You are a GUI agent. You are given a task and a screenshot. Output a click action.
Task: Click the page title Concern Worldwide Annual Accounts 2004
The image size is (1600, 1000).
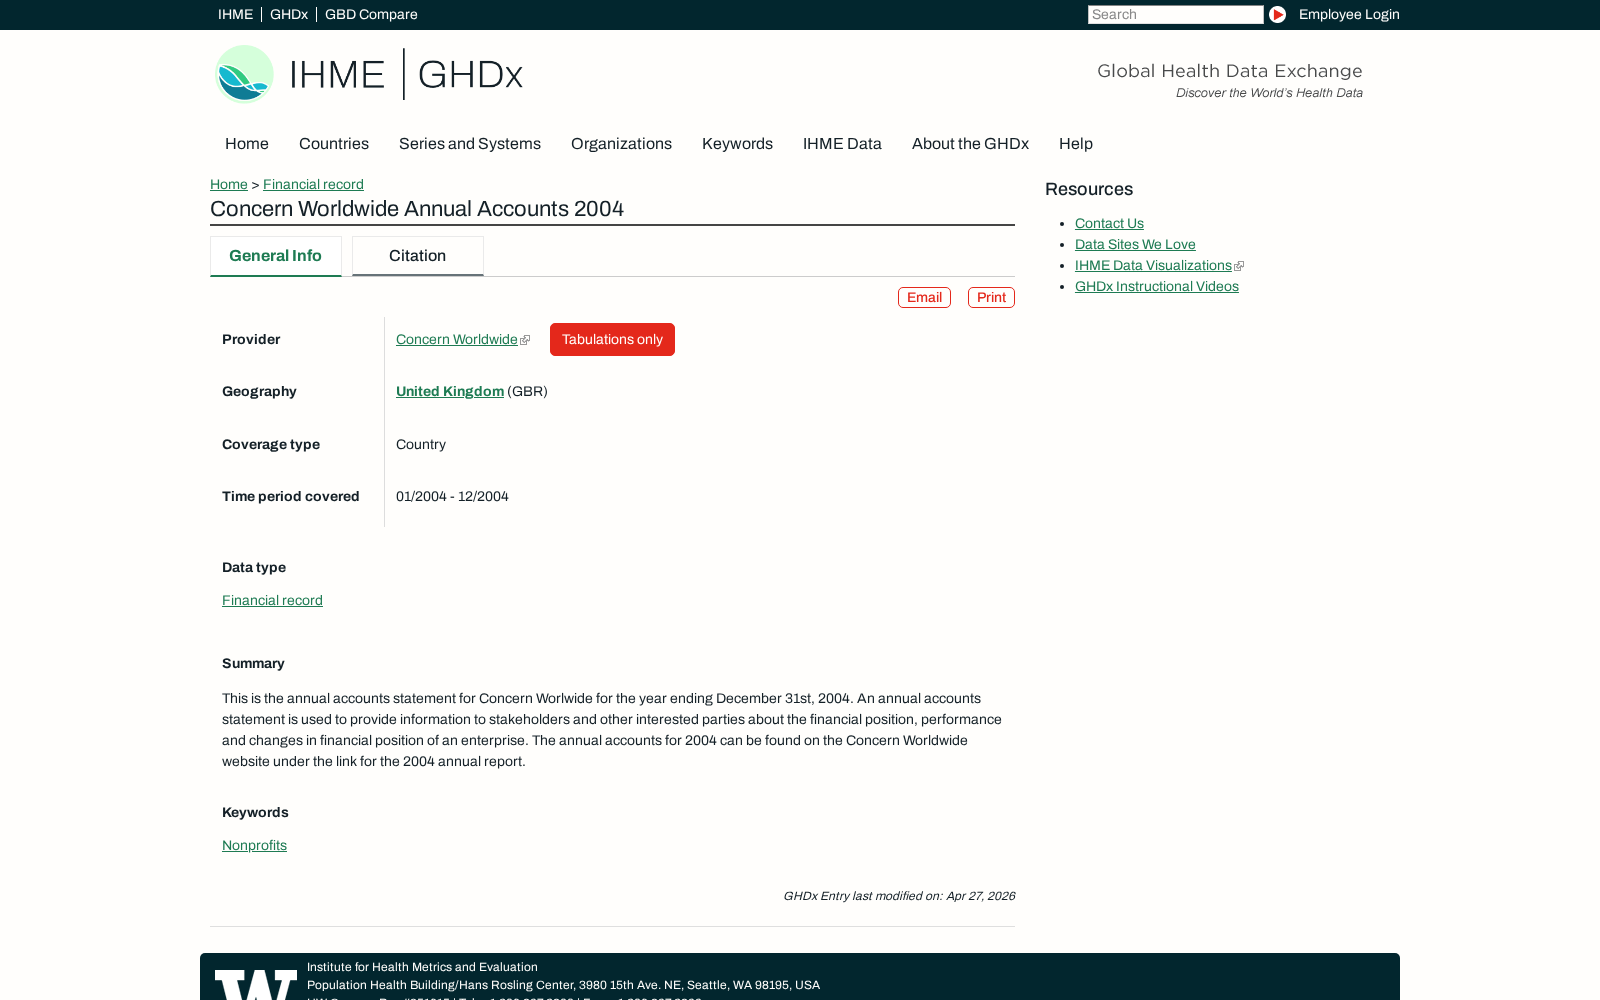(417, 208)
